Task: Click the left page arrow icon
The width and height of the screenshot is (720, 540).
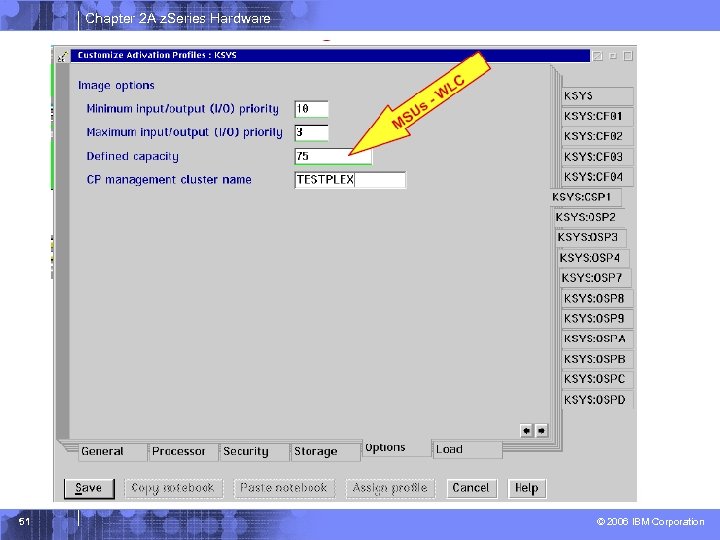Action: tap(526, 431)
